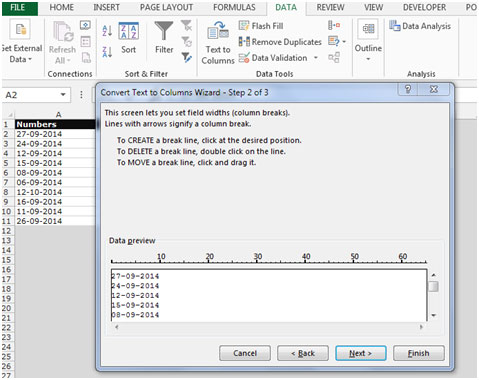479x380 pixels.
Task: Click the Cancel button
Action: pos(245,353)
